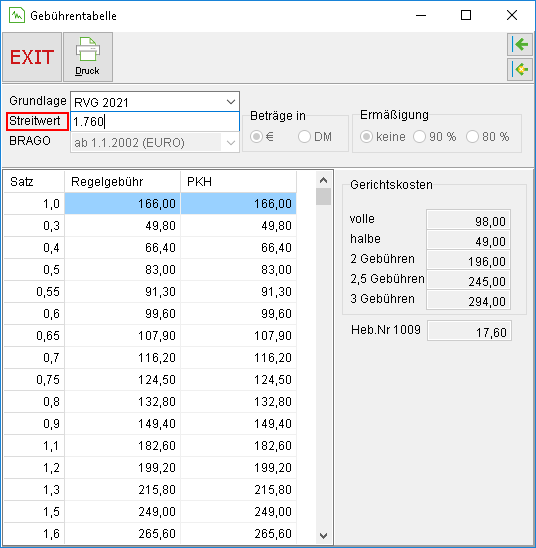536x548 pixels.
Task: Click PKH value 91,30
Action: (239, 291)
